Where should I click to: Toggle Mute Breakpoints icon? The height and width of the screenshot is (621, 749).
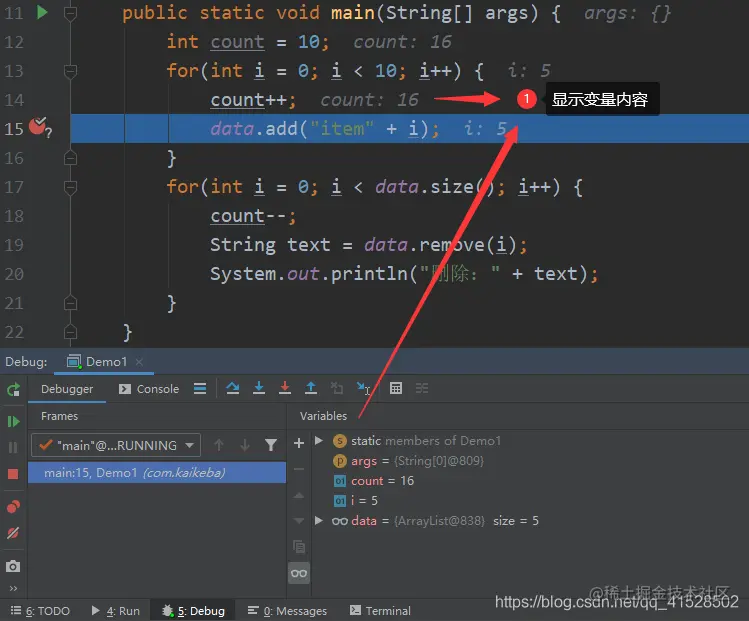(x=13, y=533)
